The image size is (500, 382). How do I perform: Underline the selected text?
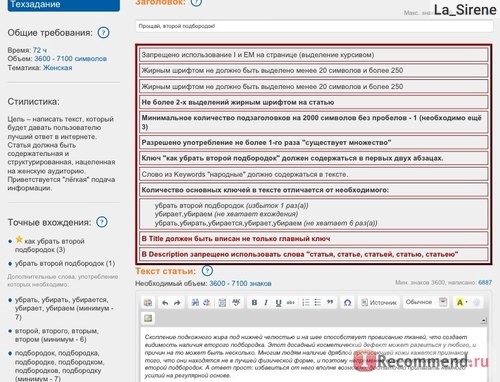pyautogui.click(x=278, y=302)
